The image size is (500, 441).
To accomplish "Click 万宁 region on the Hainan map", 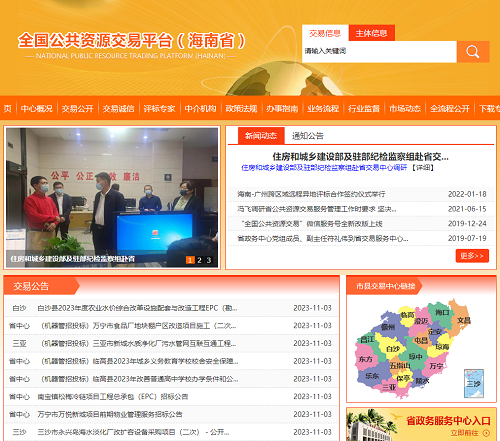I will click(436, 366).
